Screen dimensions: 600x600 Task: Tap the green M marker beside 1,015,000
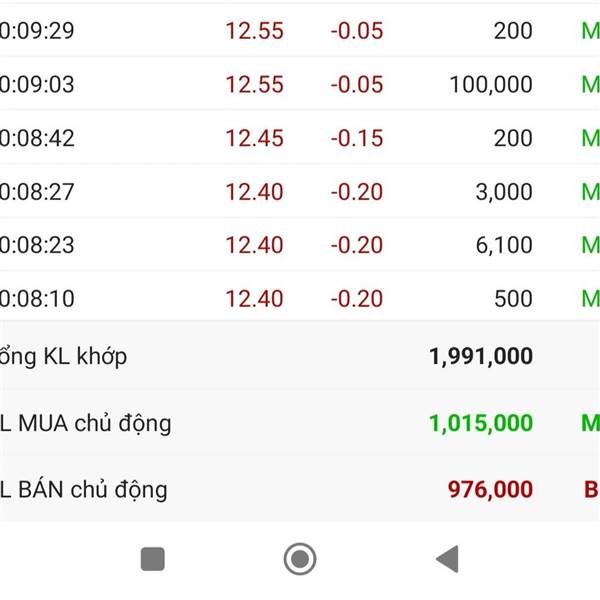(590, 423)
